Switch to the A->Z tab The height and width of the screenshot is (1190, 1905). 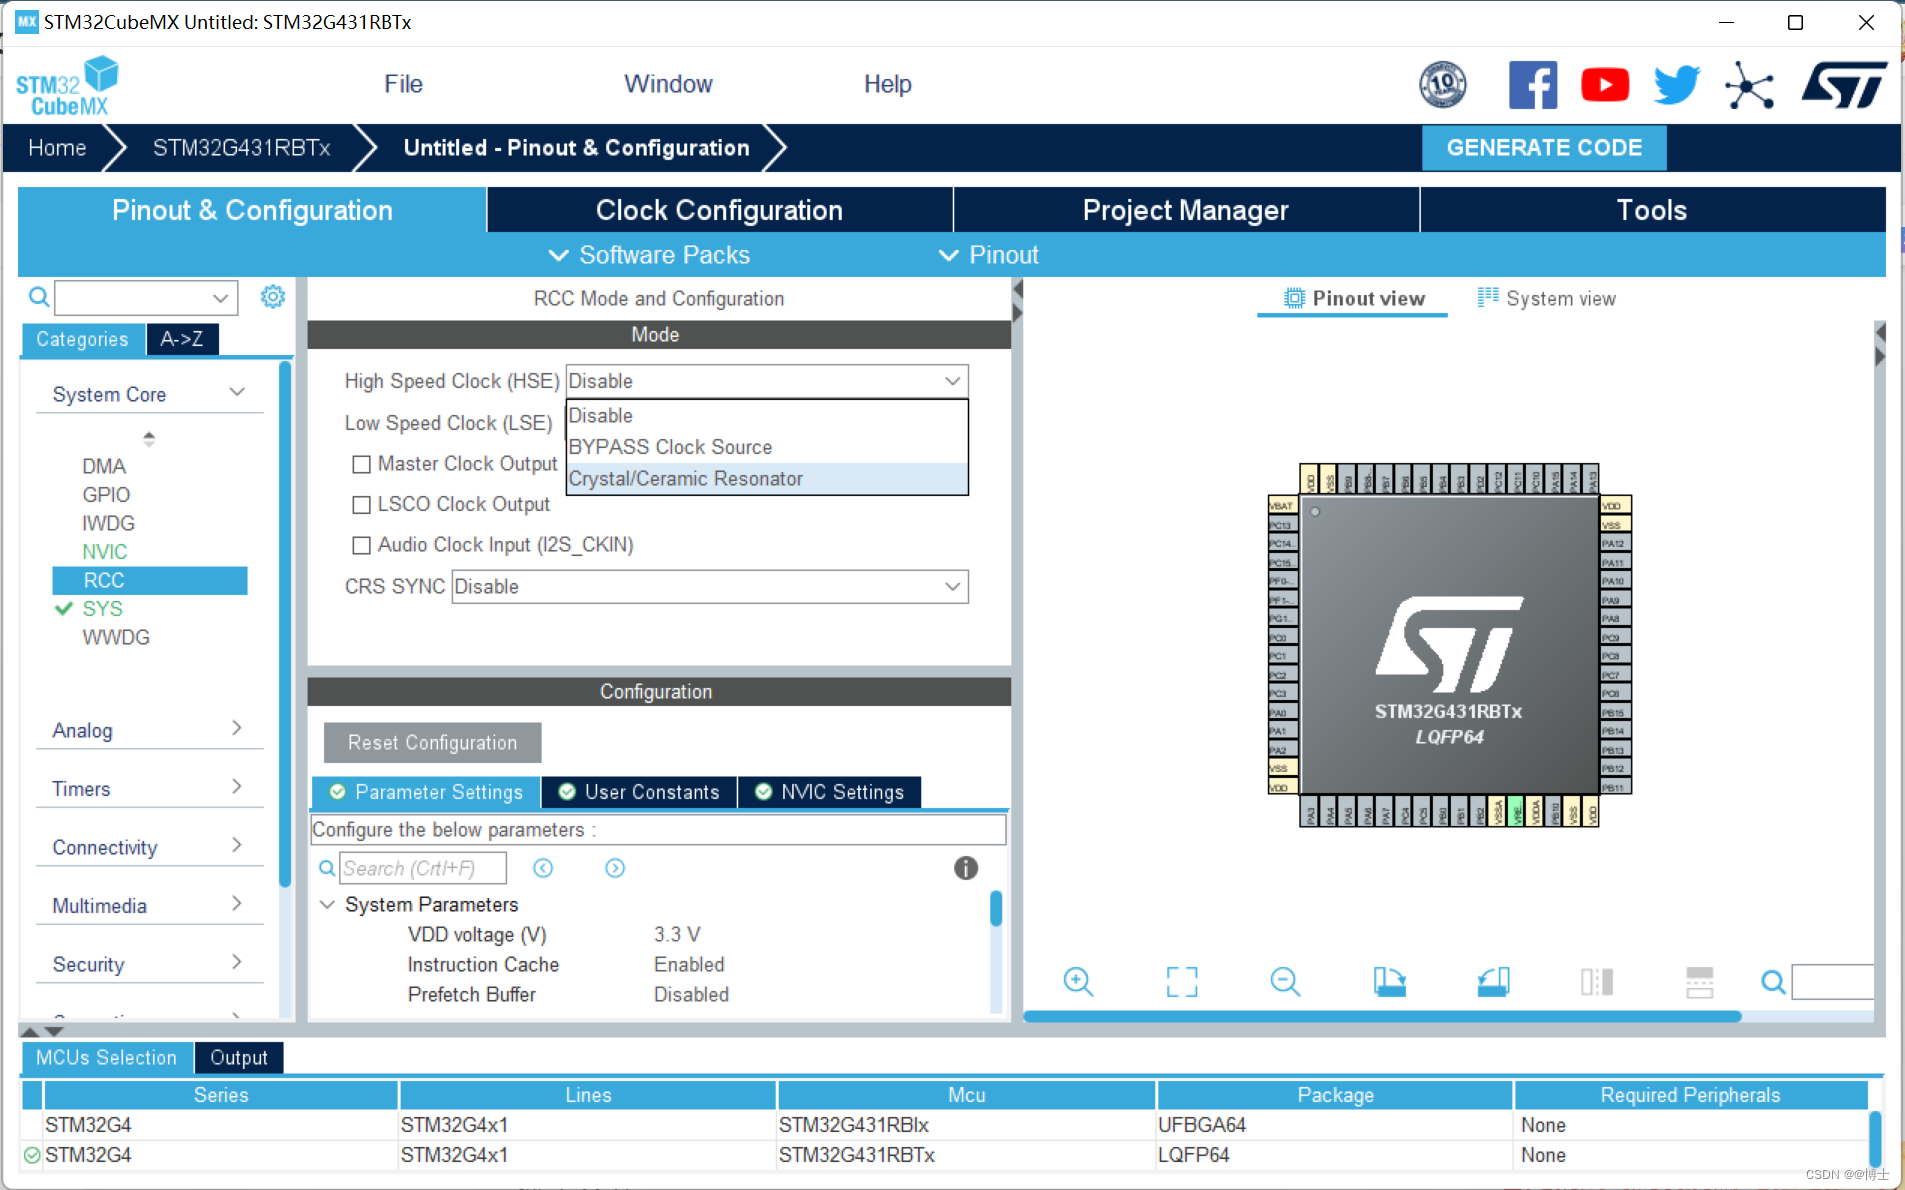(182, 339)
